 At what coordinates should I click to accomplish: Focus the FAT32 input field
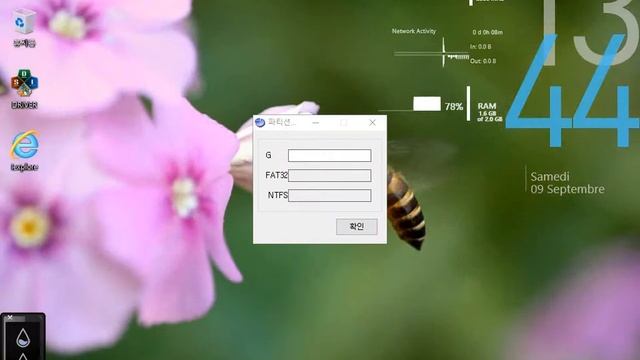(x=329, y=176)
